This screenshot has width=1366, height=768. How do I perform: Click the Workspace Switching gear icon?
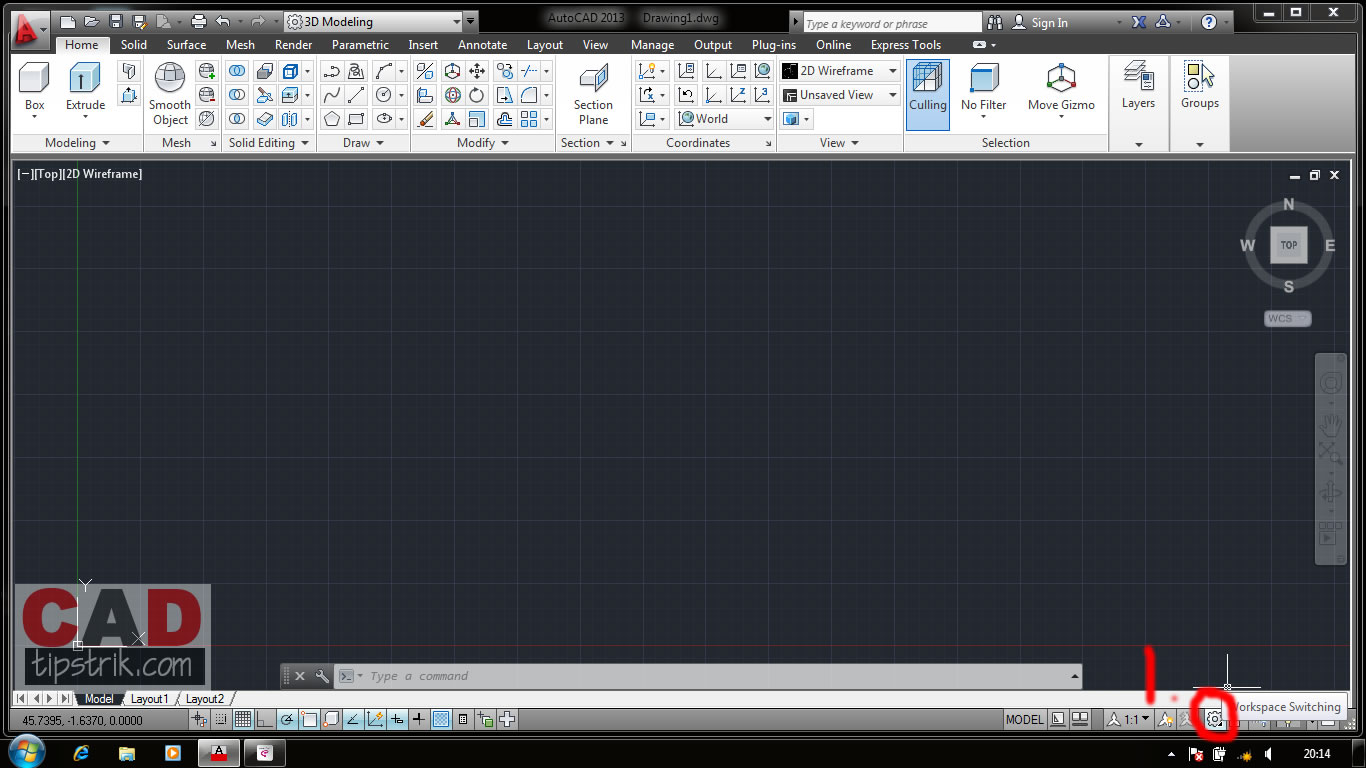1215,718
